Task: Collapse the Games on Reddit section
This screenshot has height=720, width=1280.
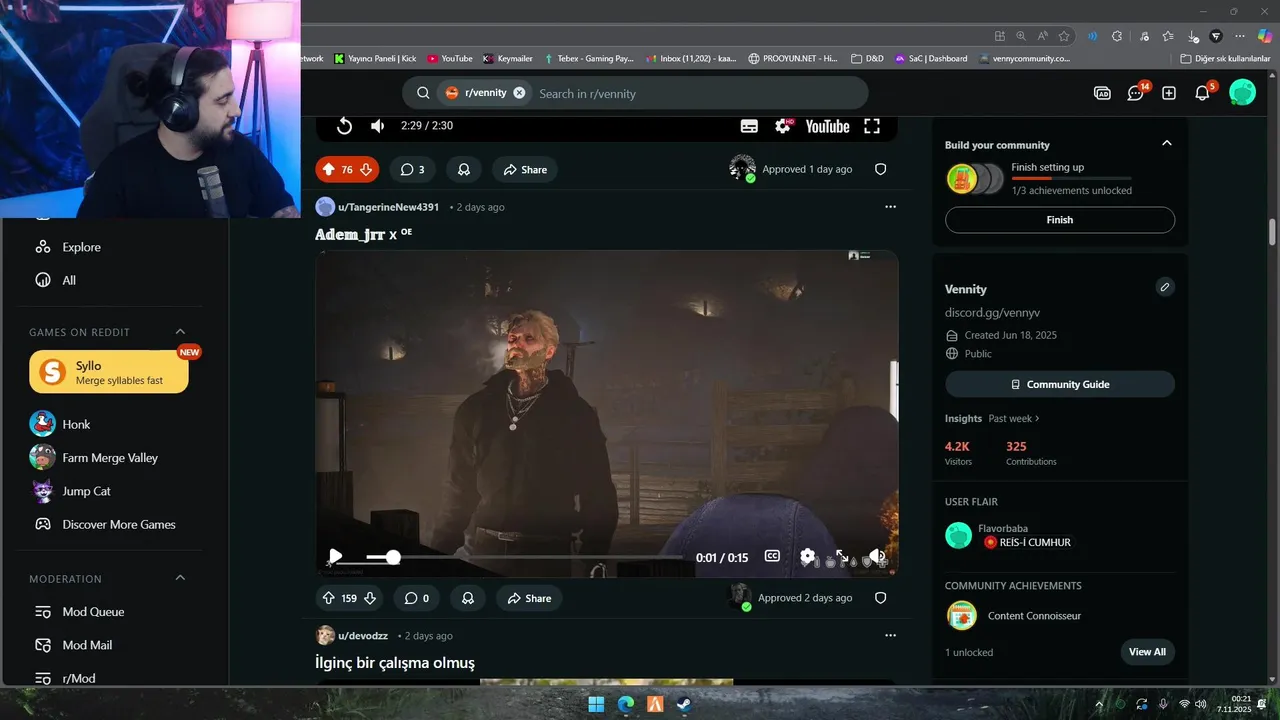Action: tap(180, 332)
